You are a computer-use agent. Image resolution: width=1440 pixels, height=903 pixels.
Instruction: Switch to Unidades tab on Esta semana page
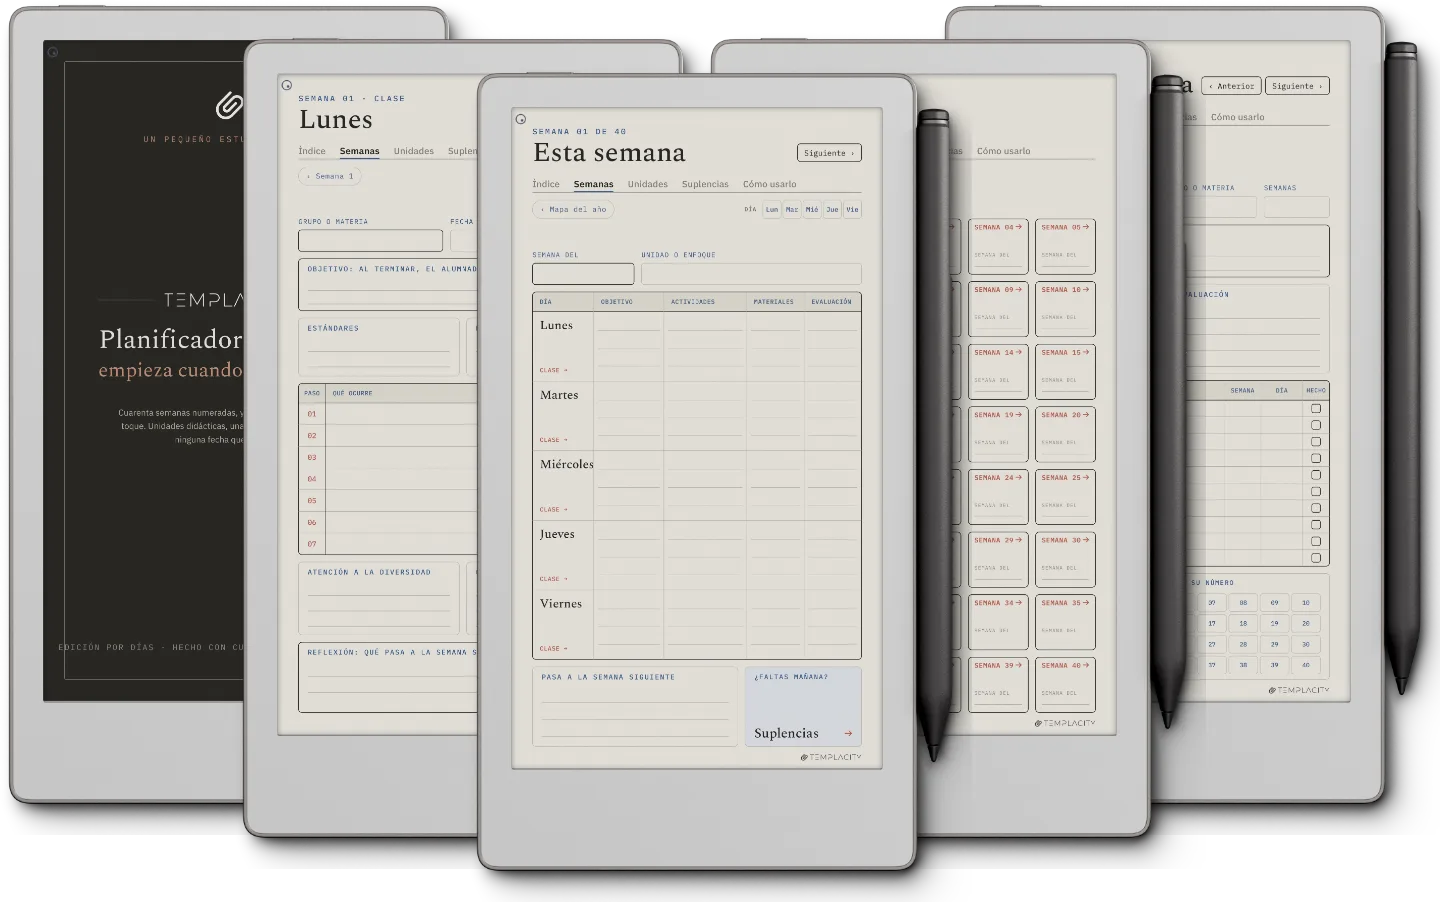point(648,184)
